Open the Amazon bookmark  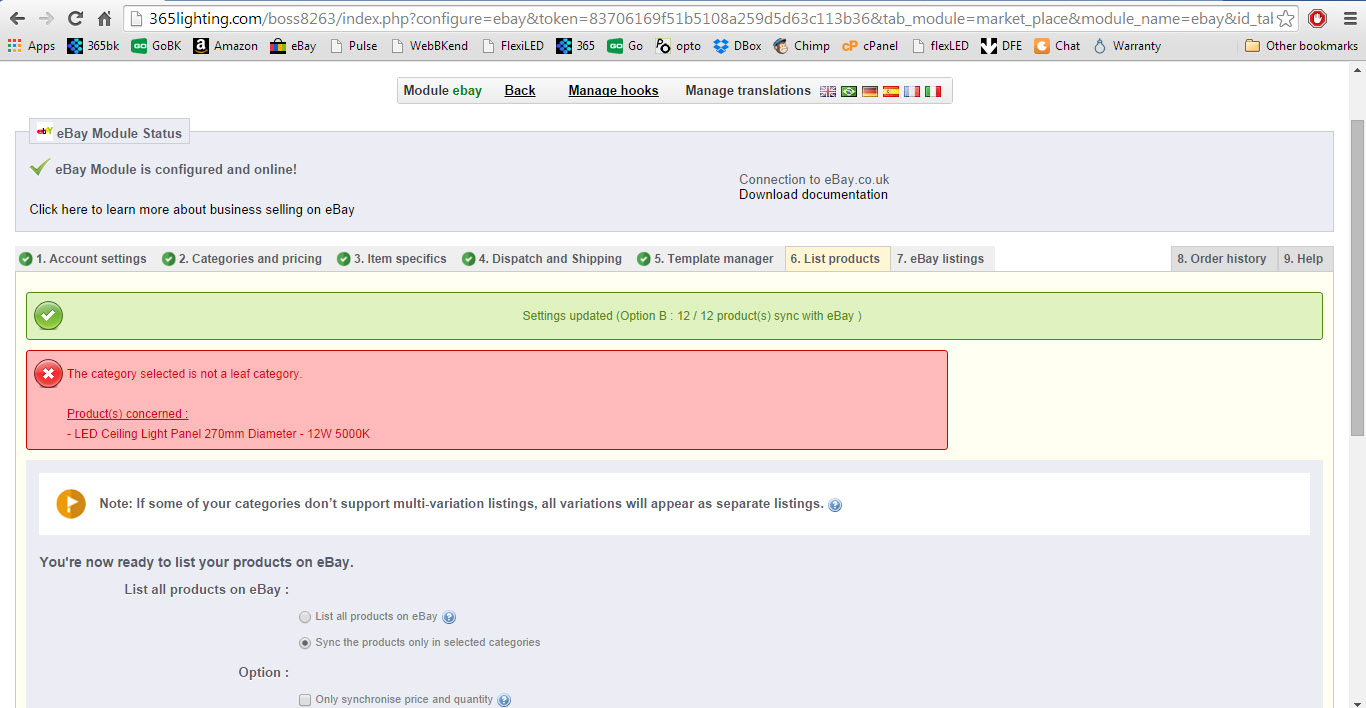point(225,46)
